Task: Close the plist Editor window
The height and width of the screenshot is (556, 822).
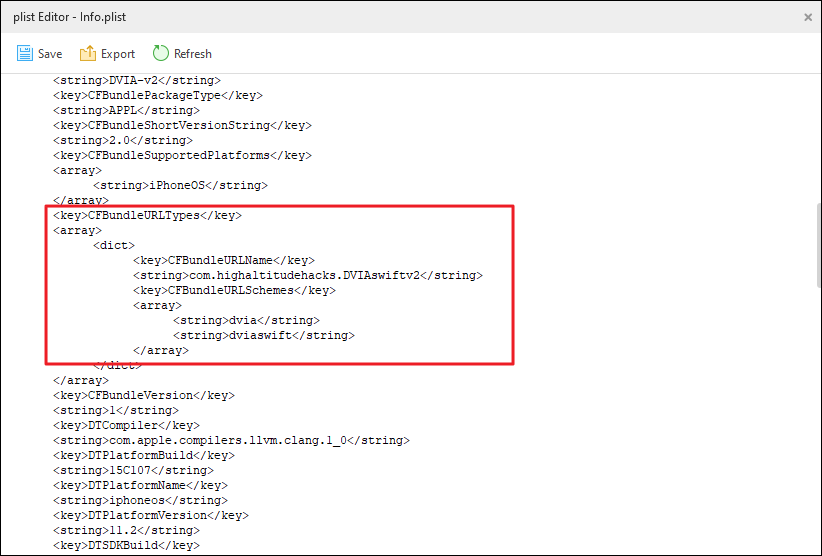Action: [808, 17]
